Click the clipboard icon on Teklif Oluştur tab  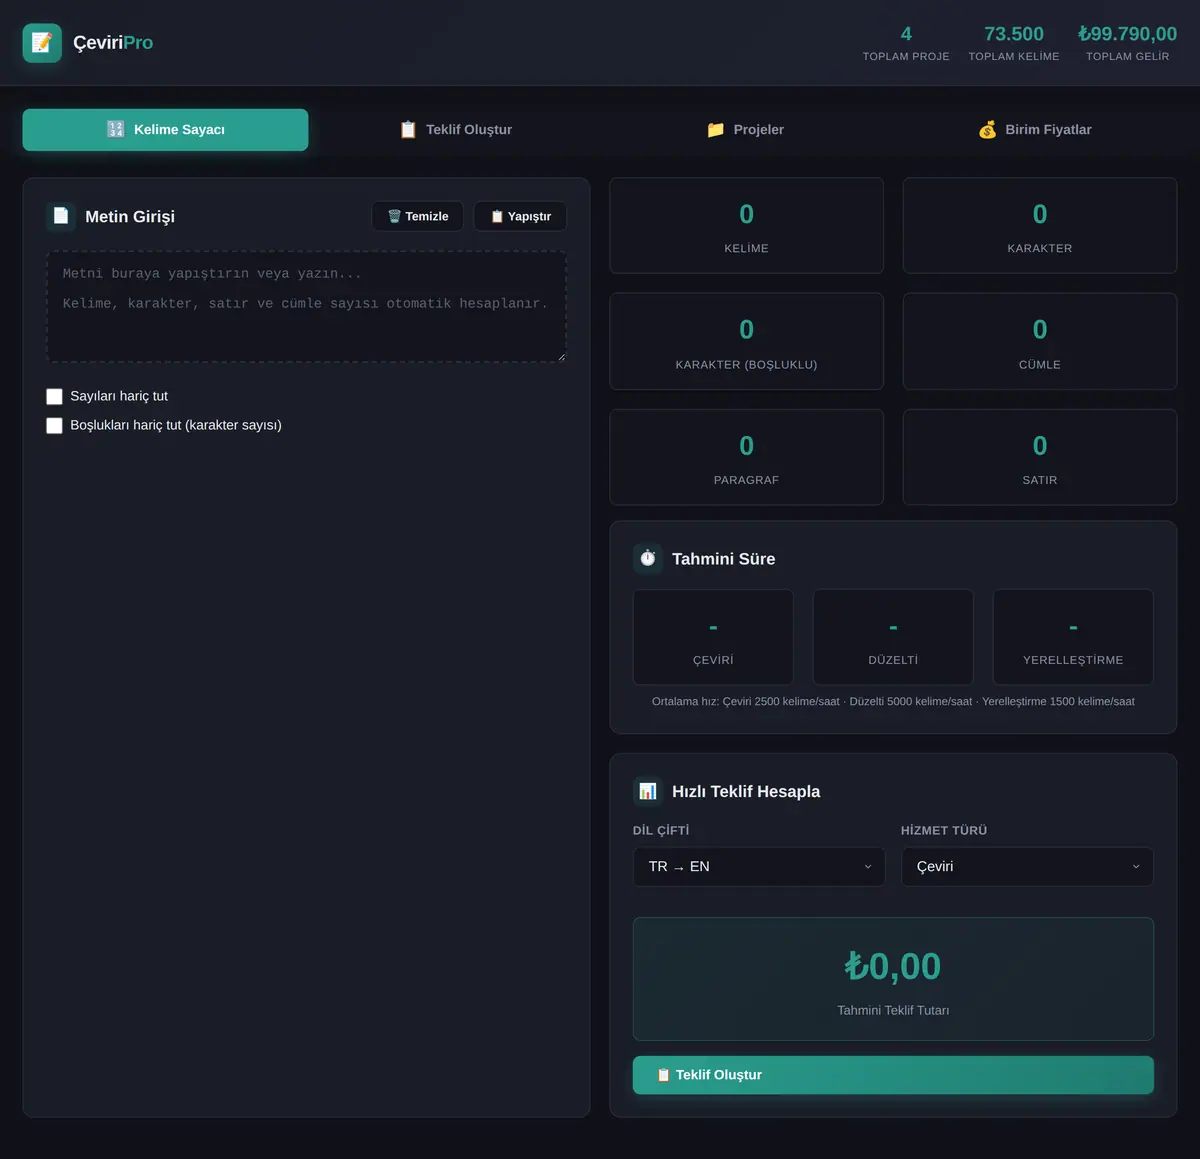(x=408, y=129)
